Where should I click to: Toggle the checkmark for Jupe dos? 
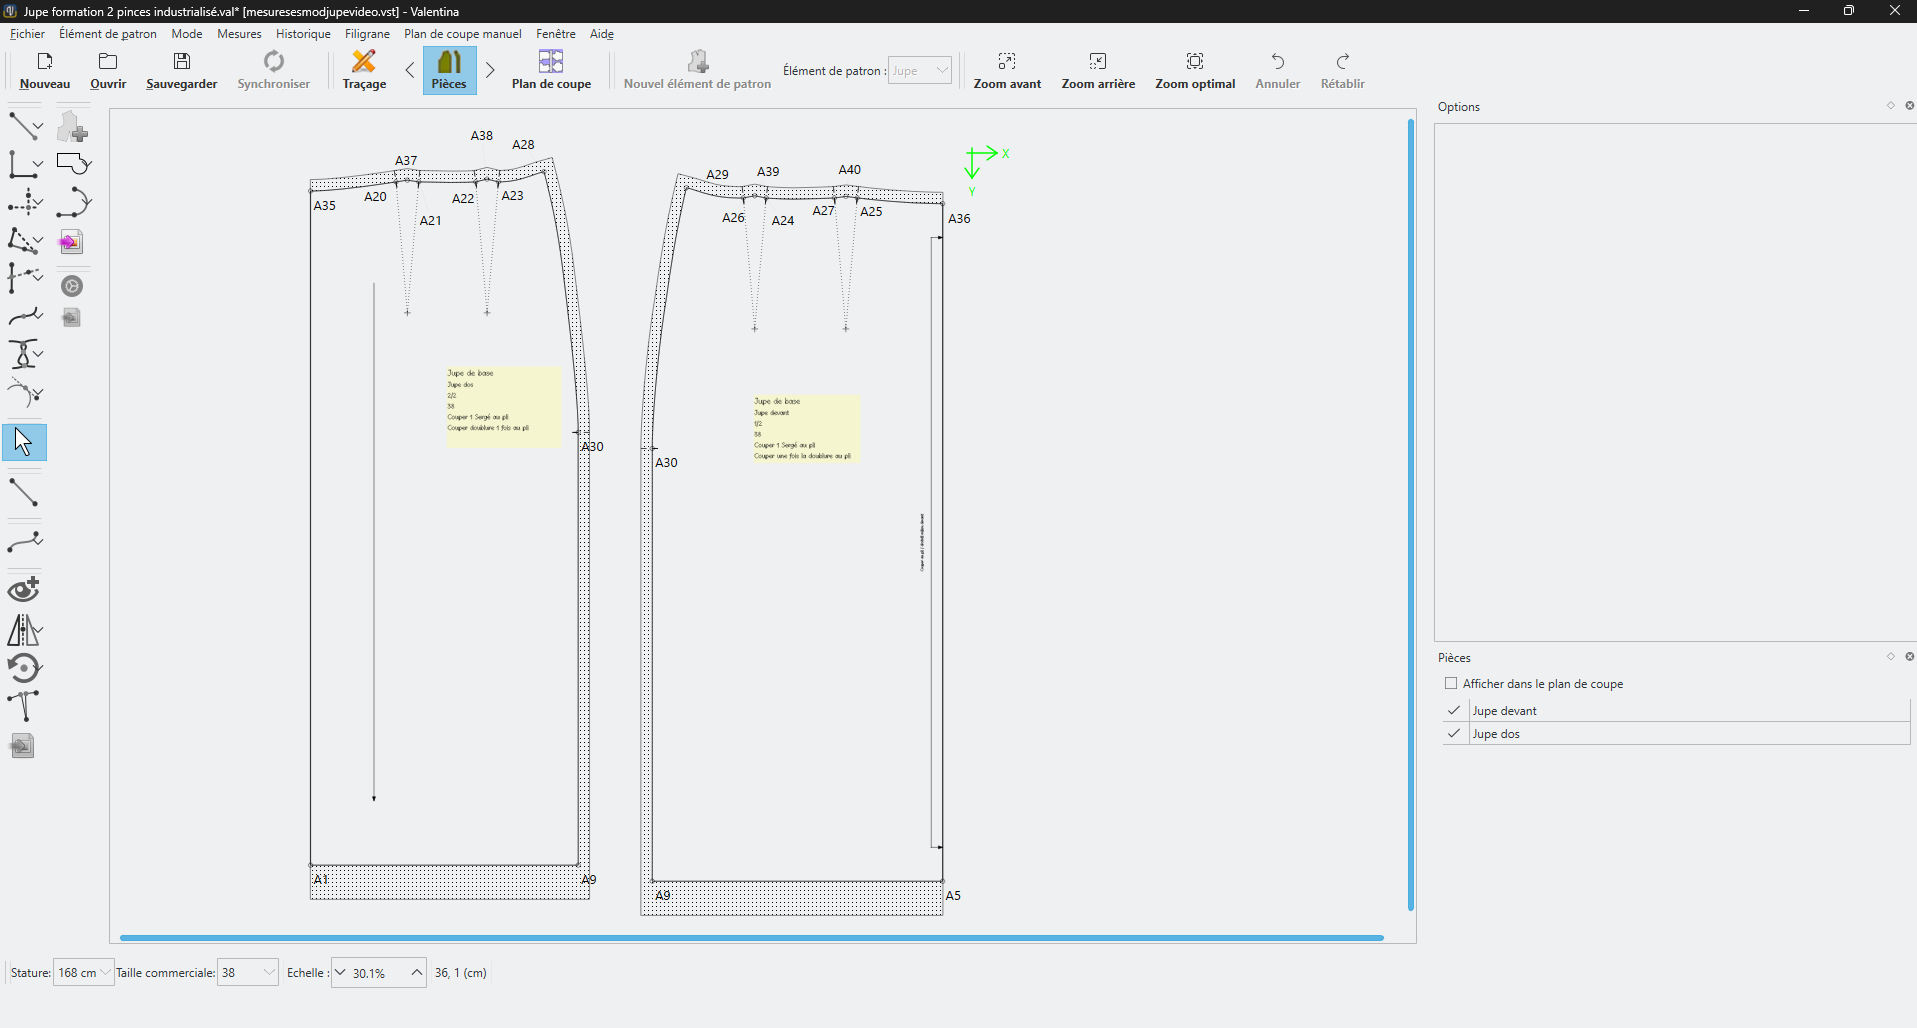[1454, 734]
